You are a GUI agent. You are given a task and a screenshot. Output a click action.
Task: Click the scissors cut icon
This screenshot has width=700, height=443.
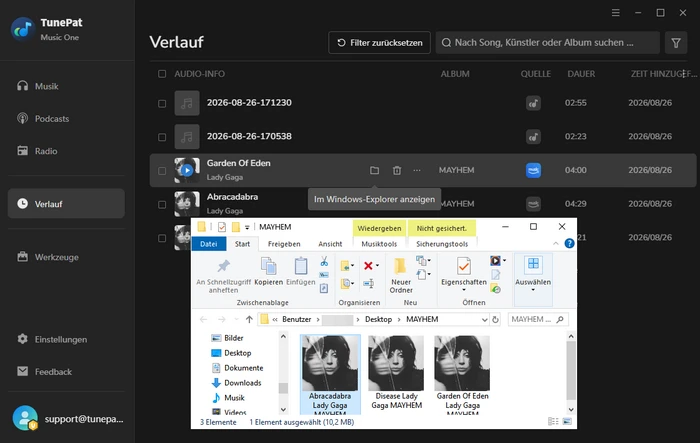coord(324,261)
